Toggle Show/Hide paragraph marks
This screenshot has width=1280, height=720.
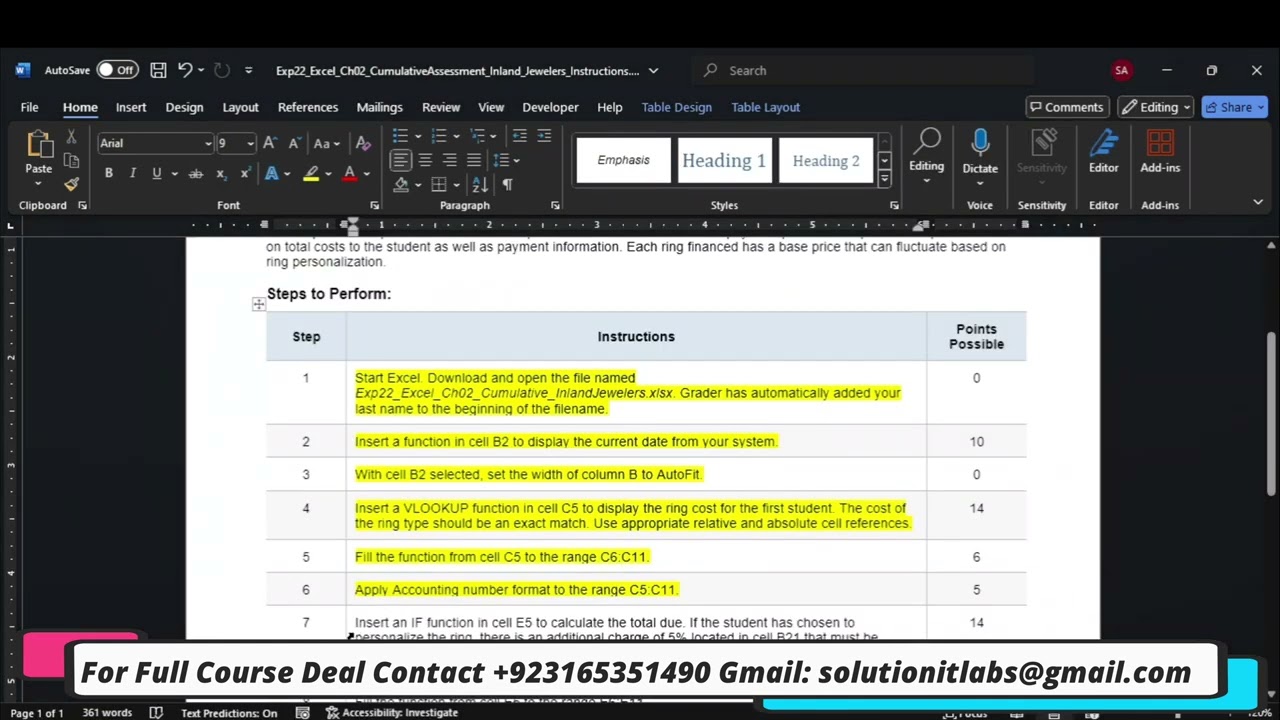coord(507,184)
